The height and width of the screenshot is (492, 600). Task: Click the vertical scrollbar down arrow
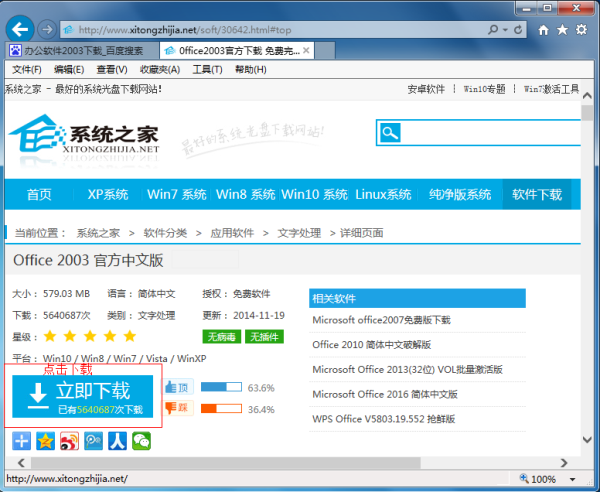coord(587,440)
